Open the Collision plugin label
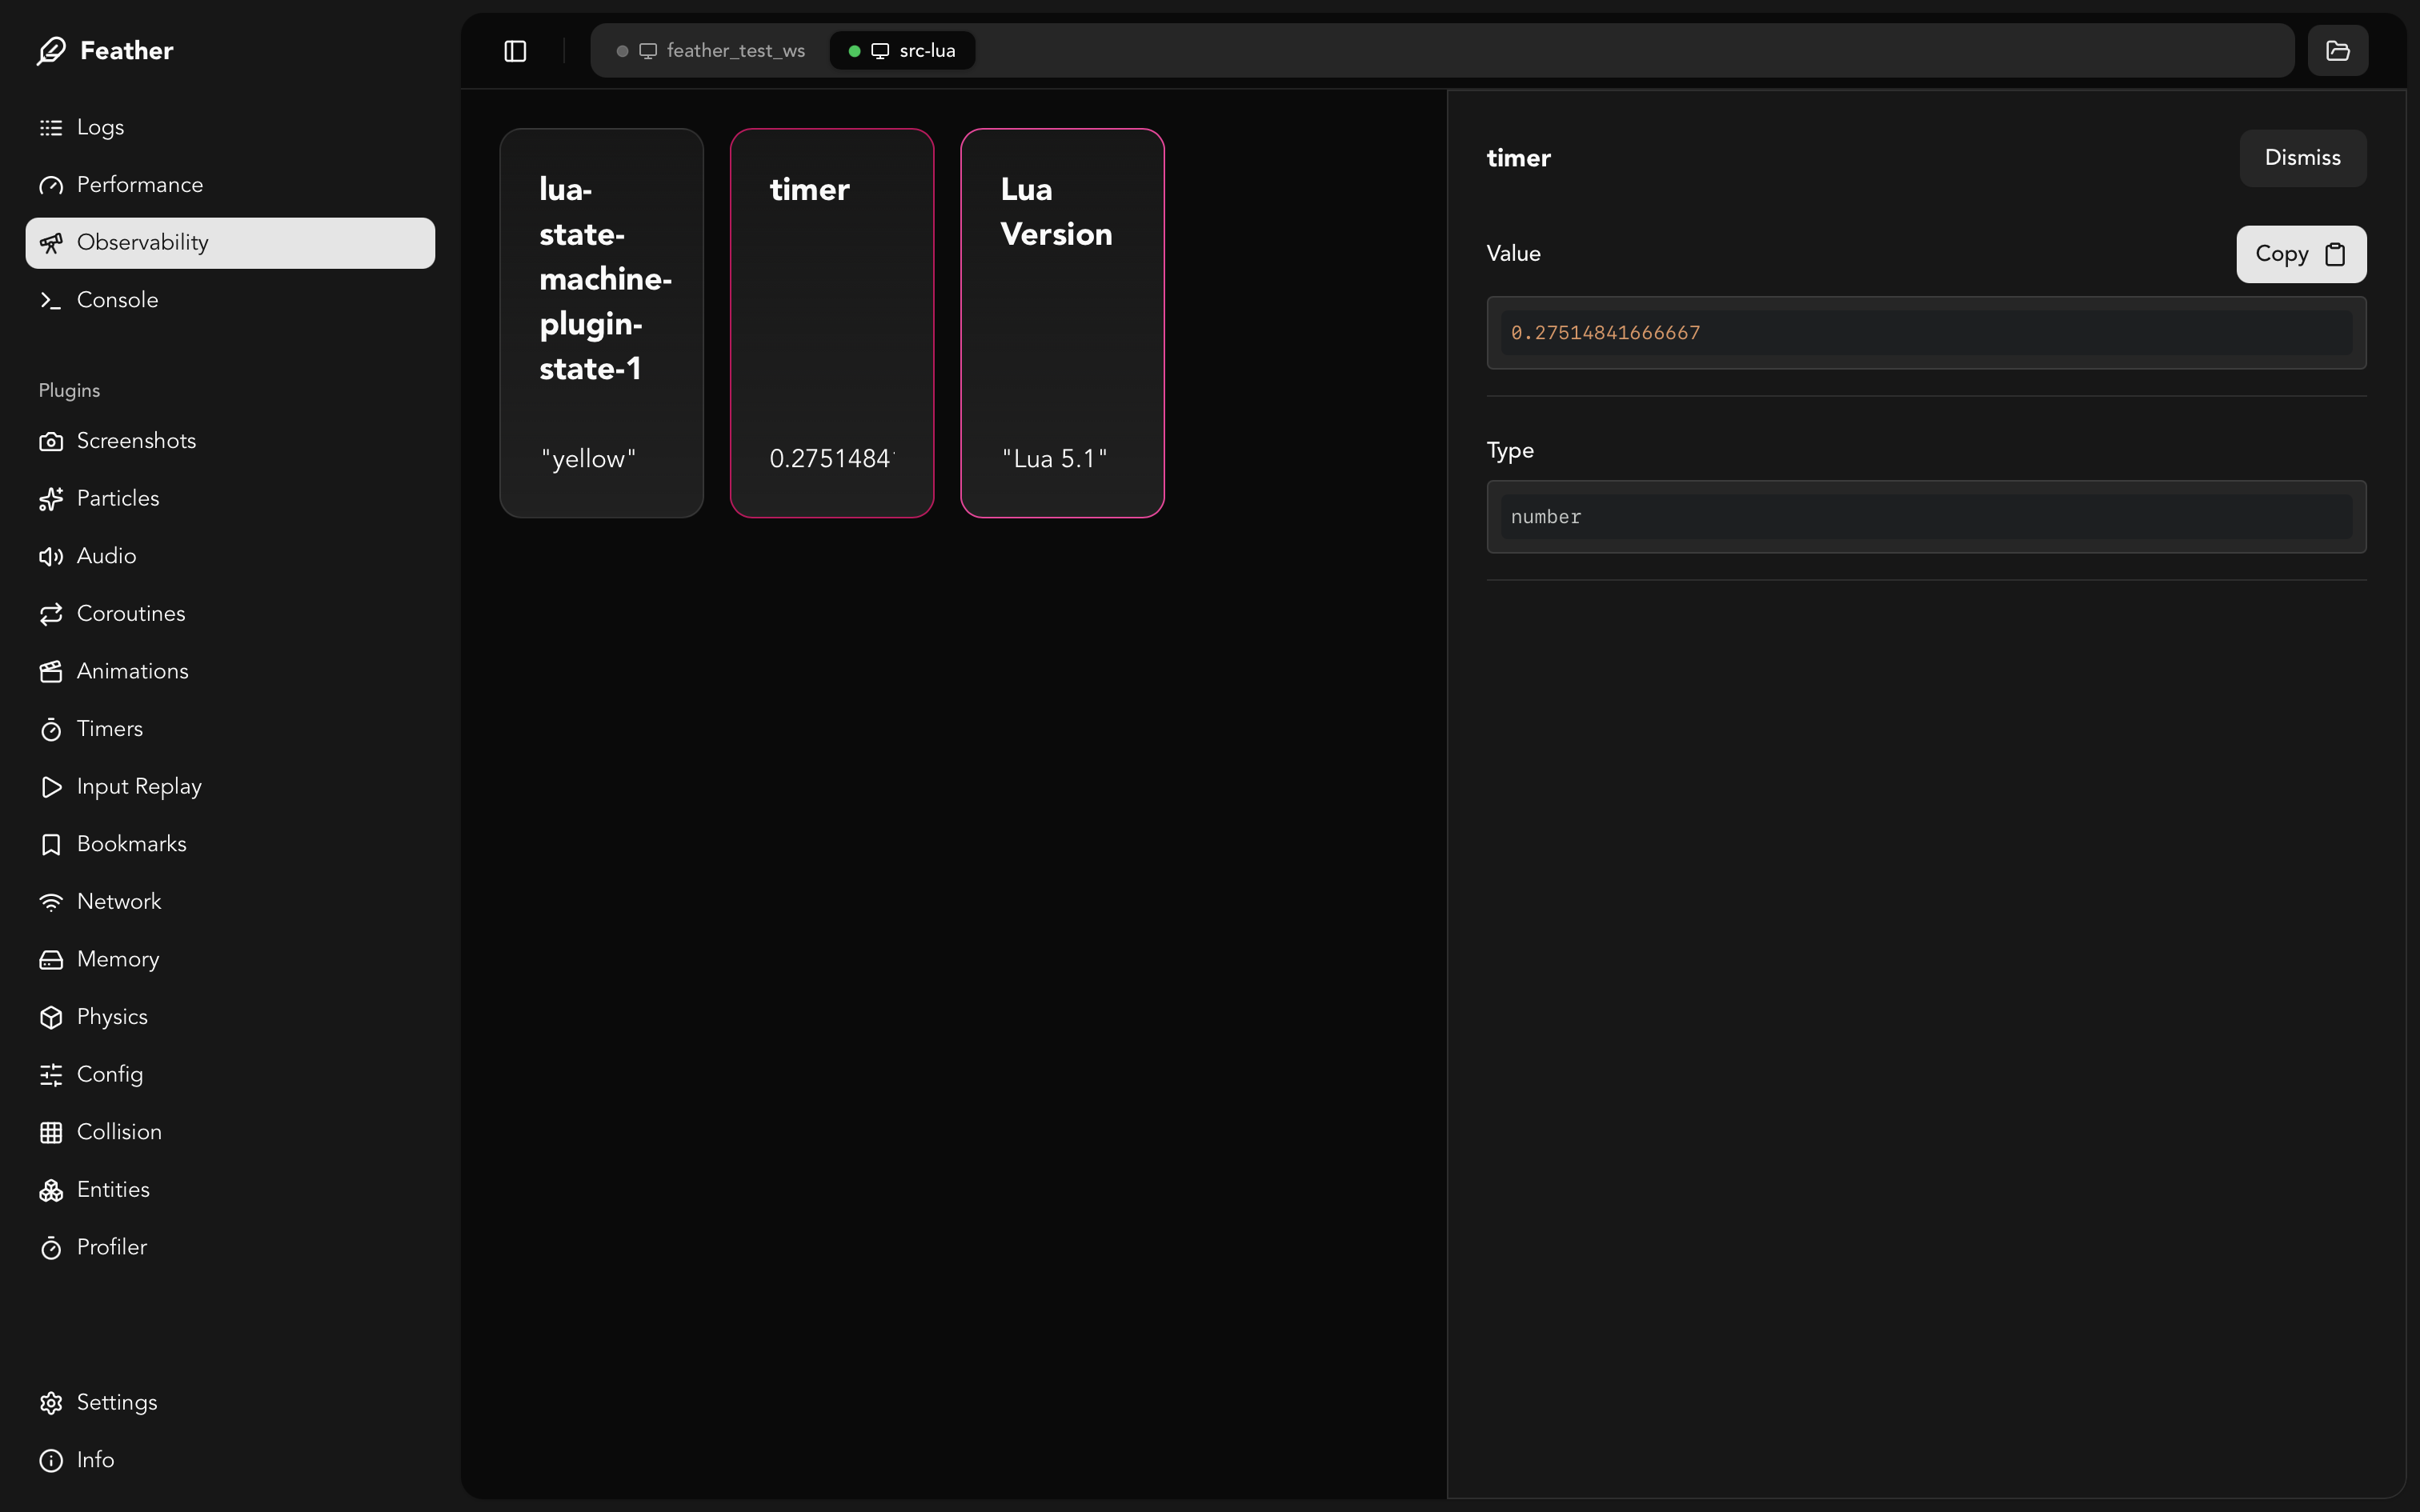The width and height of the screenshot is (2420, 1512). (119, 1133)
